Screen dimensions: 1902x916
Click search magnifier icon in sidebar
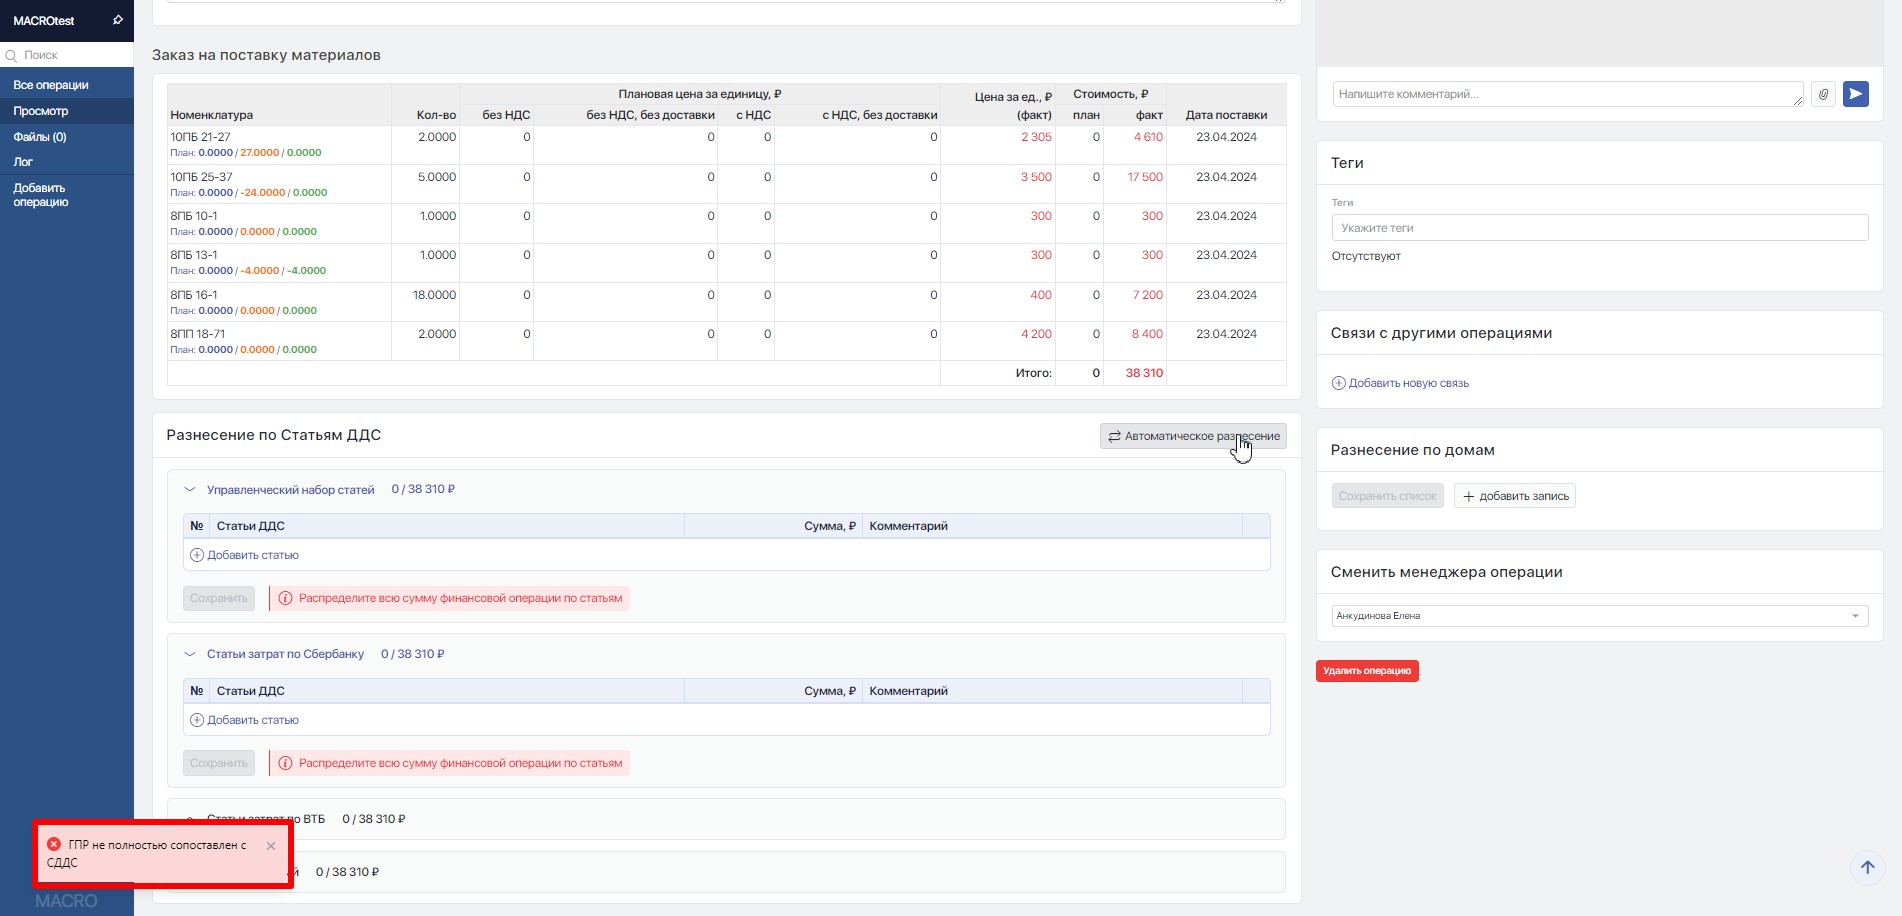click(x=12, y=56)
